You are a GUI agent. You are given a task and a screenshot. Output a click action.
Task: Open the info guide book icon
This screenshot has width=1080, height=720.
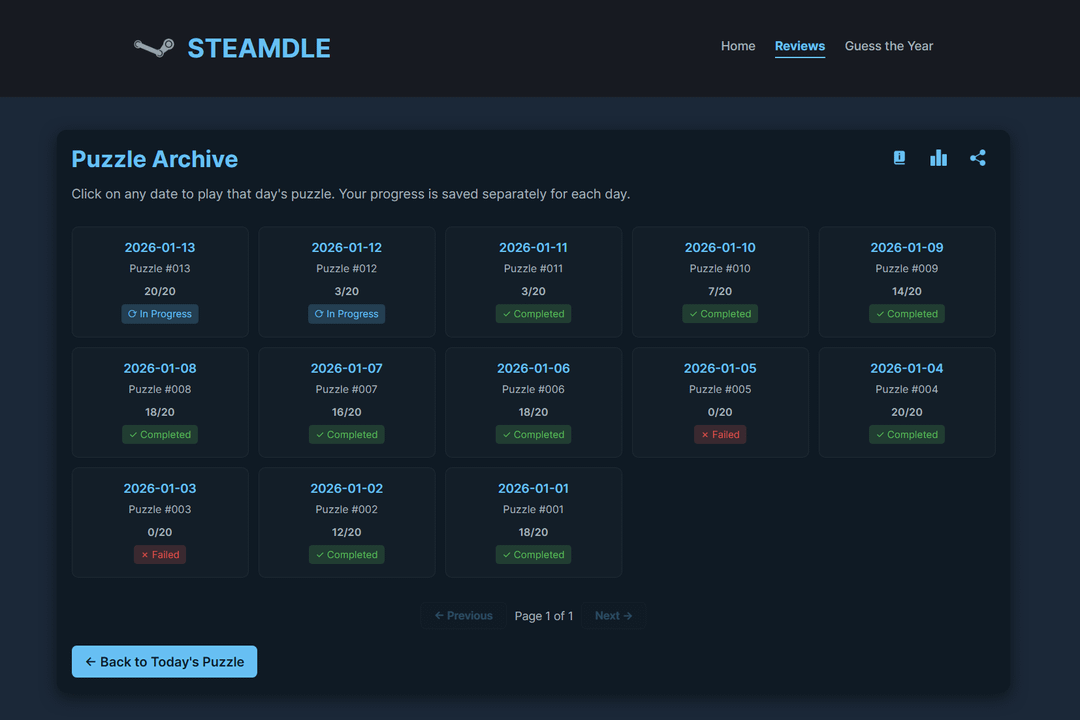899,158
